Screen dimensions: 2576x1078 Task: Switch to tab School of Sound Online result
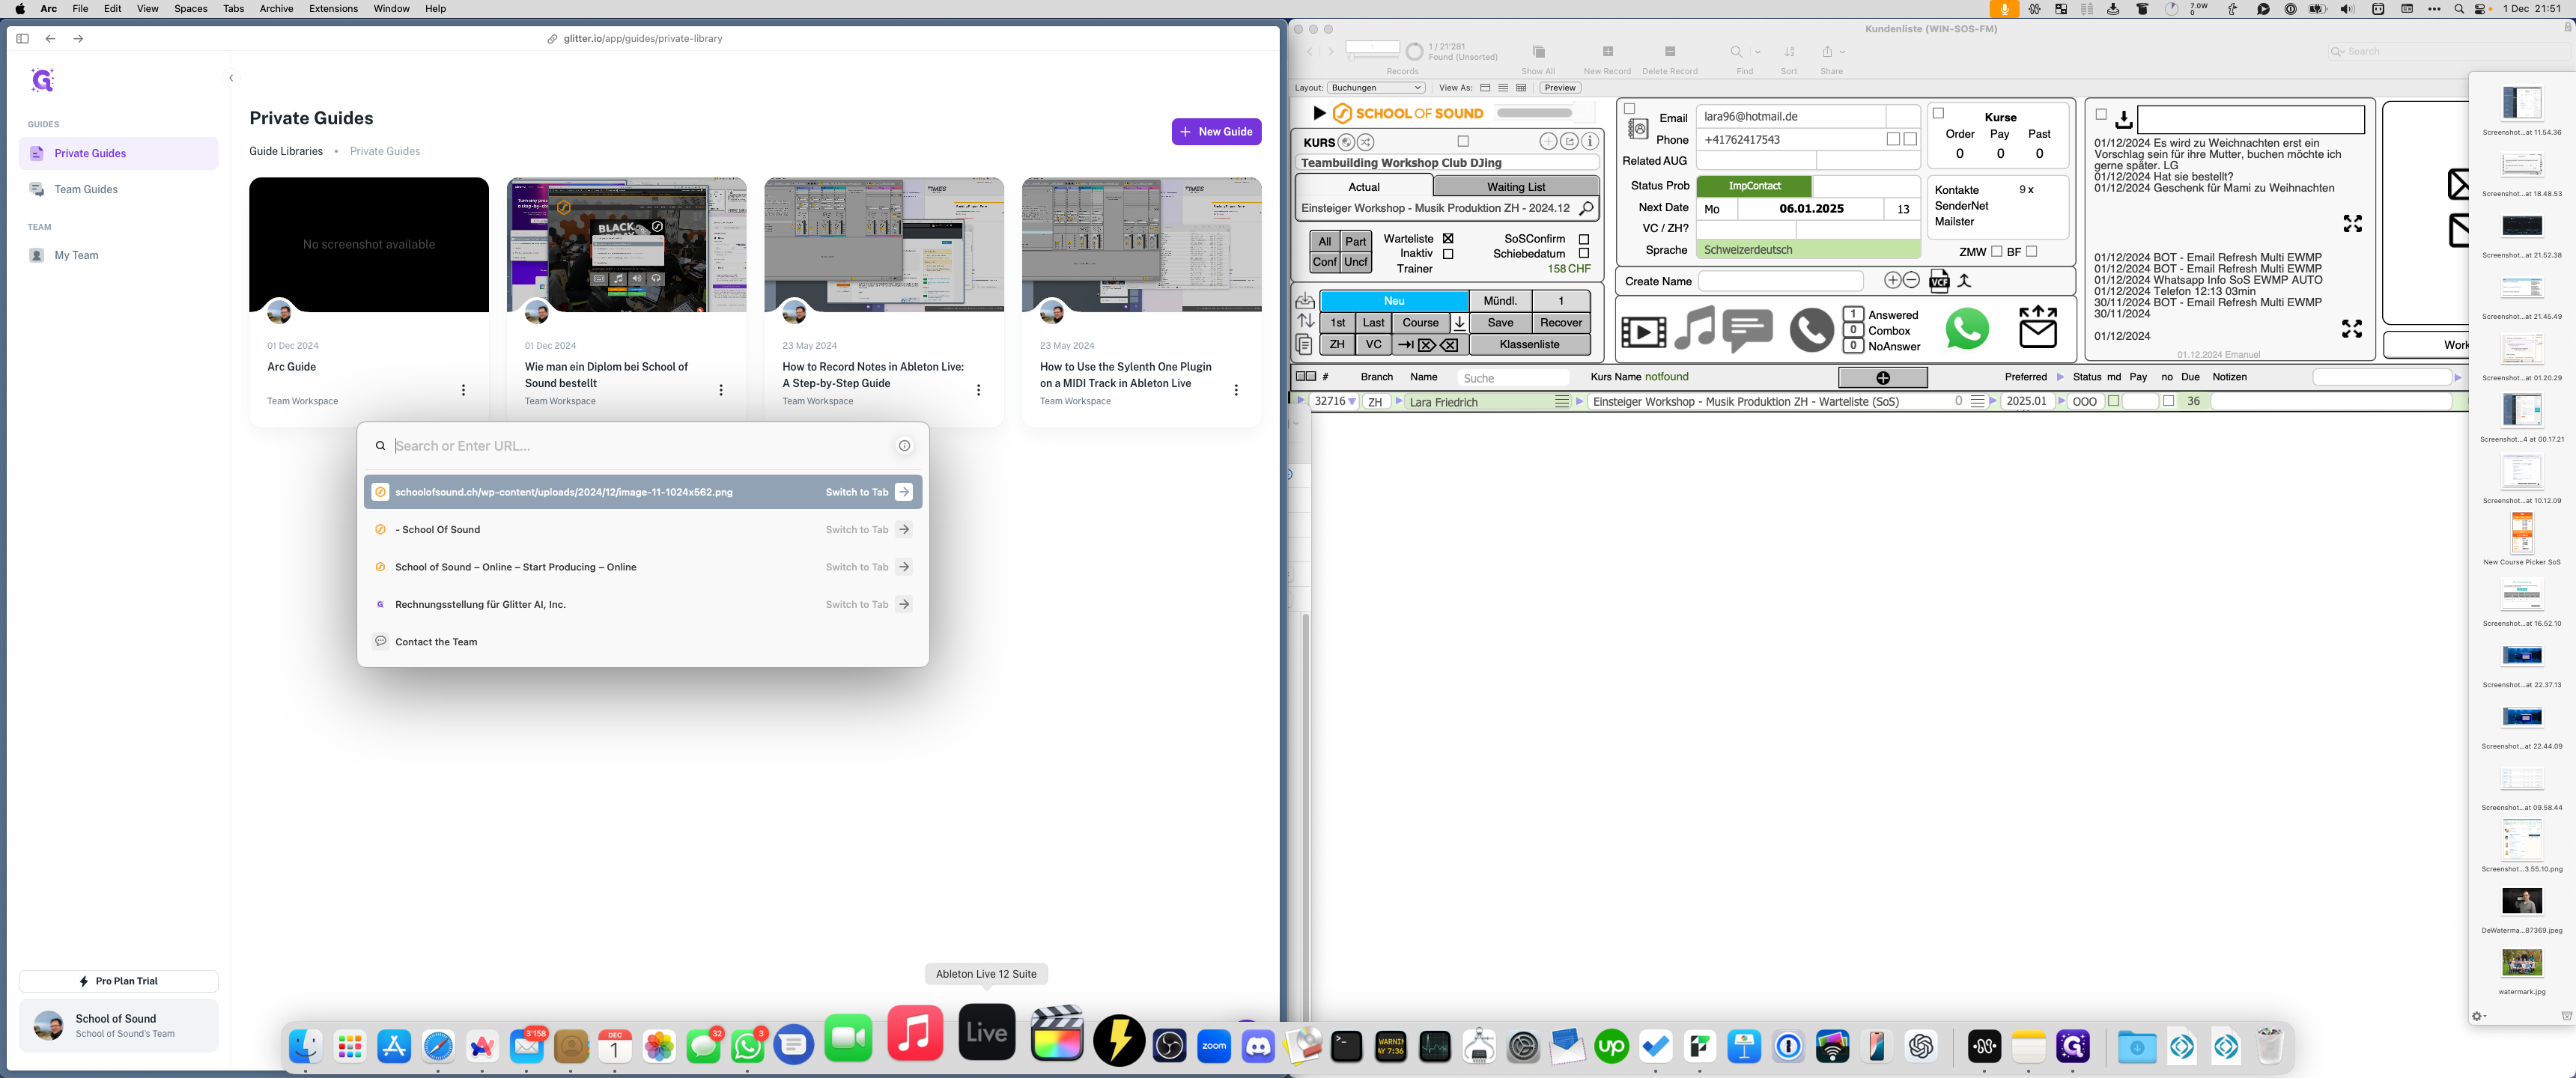(x=642, y=567)
